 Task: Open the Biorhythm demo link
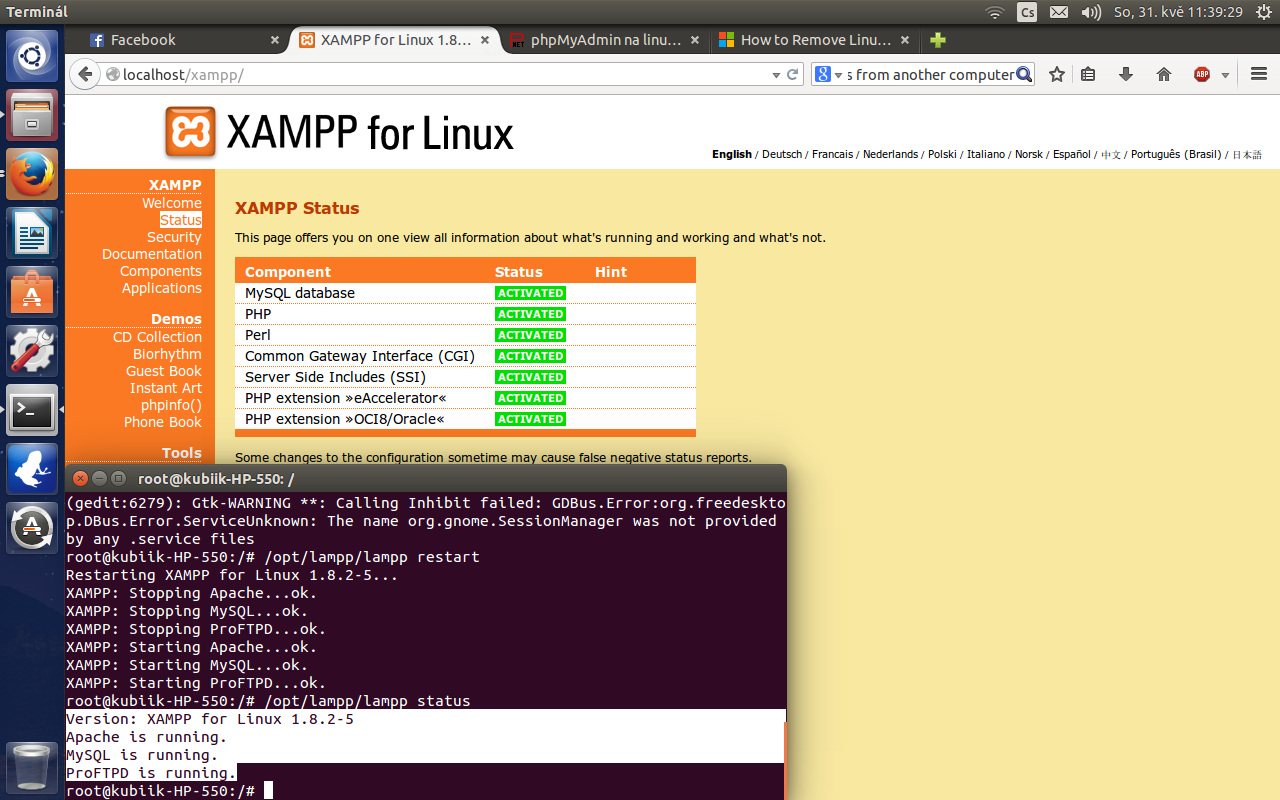coord(167,354)
